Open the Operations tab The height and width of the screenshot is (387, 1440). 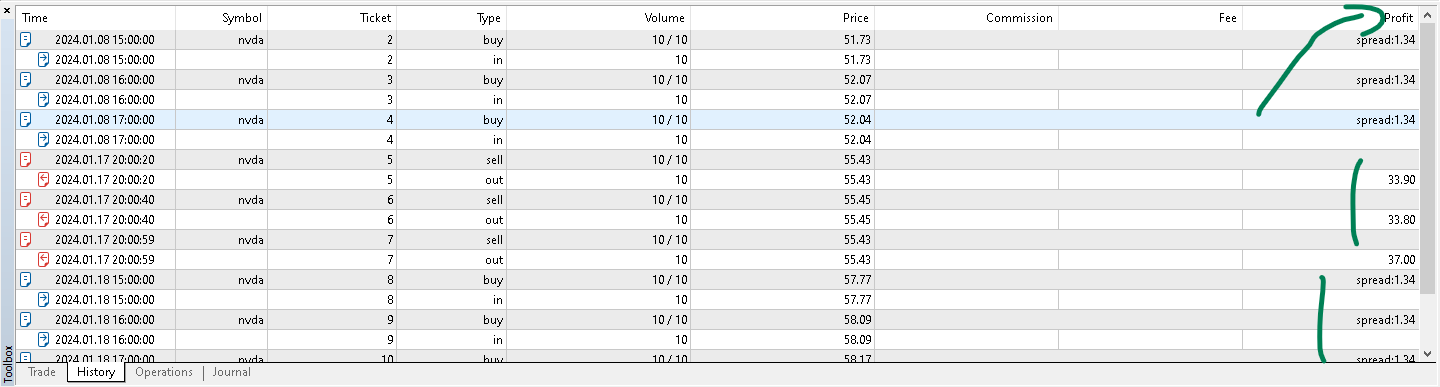(164, 372)
